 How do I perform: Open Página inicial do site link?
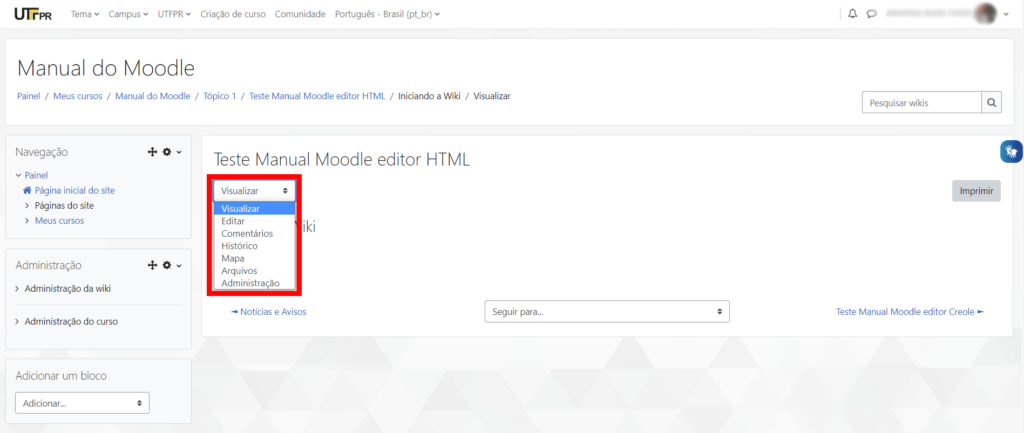point(75,191)
